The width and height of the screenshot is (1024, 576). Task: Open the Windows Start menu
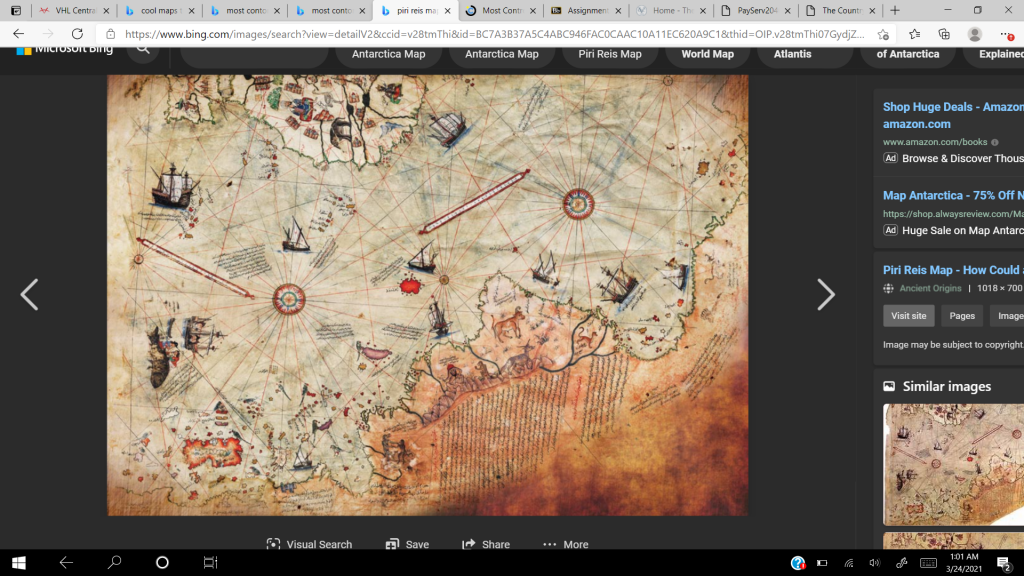[20, 562]
